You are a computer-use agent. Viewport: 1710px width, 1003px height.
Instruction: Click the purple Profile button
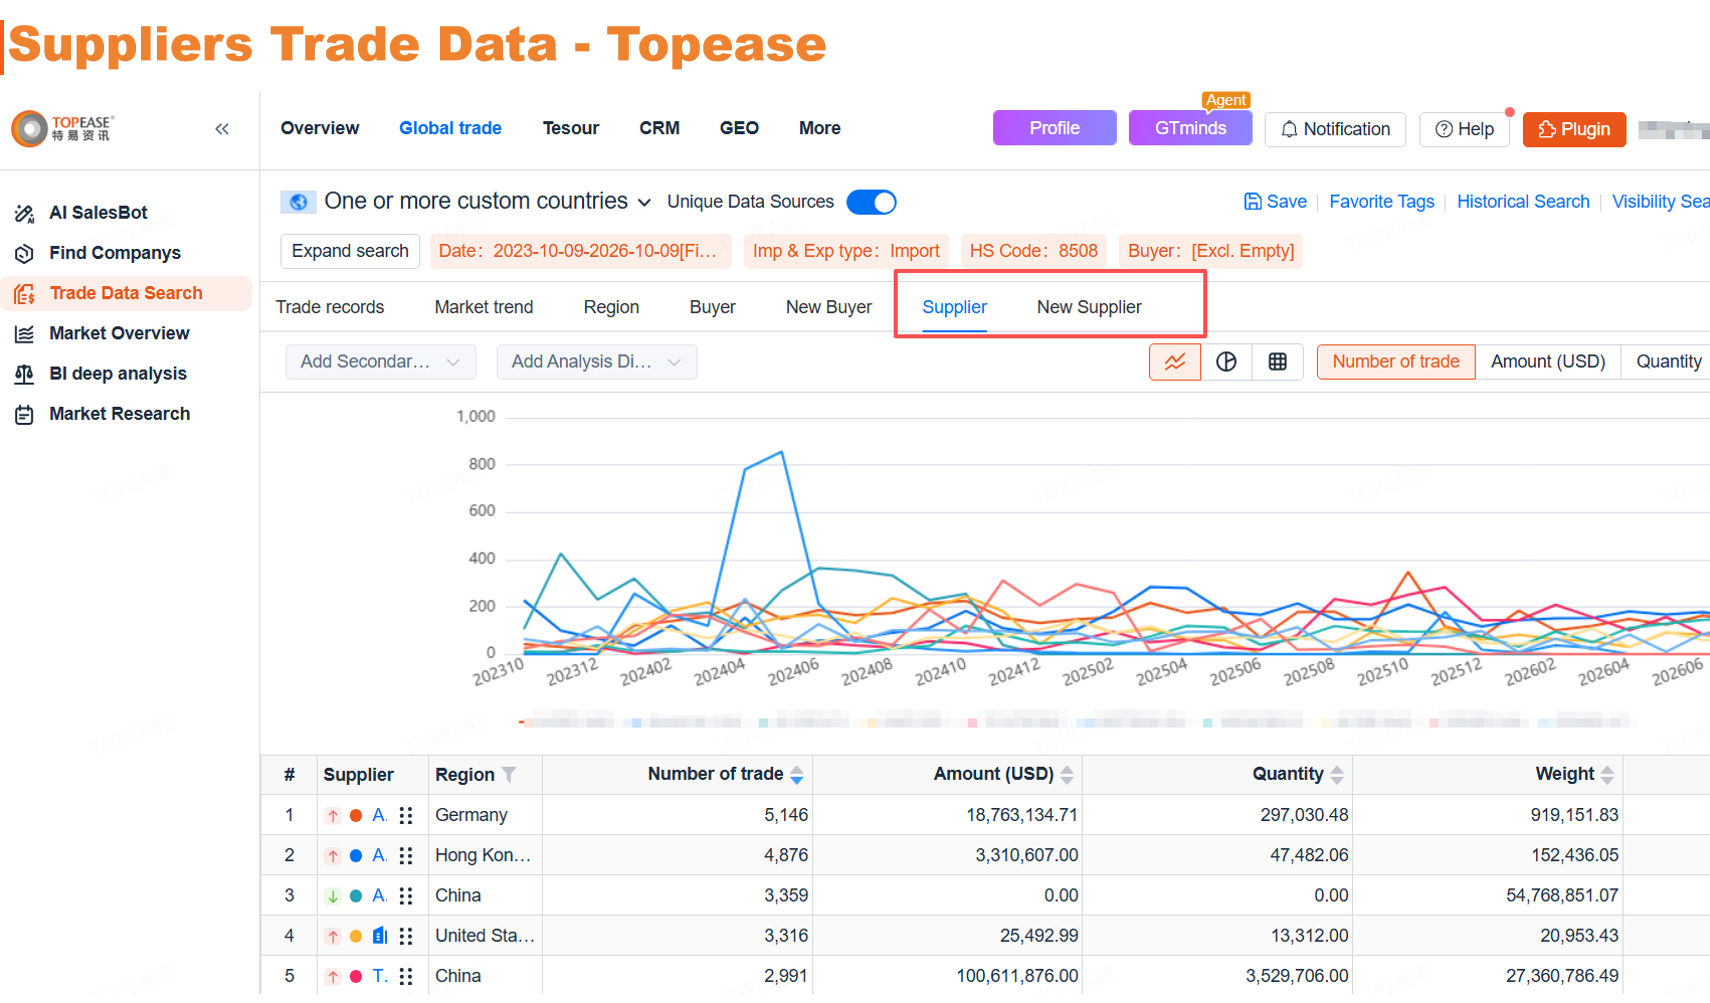pyautogui.click(x=1054, y=128)
